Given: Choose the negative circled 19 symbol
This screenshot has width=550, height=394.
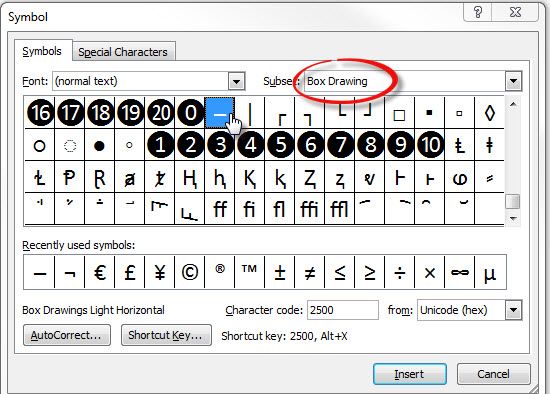Looking at the screenshot, I should (130, 113).
